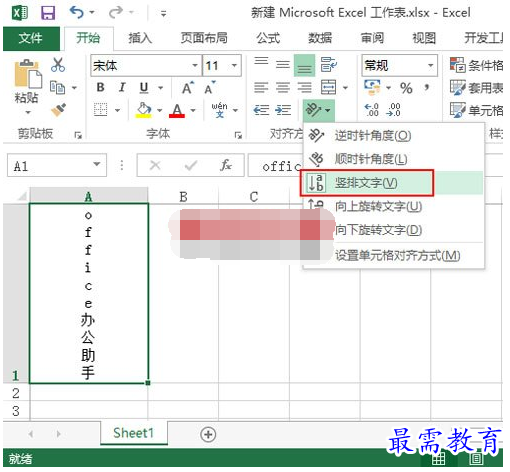
Task: Align text left
Action: [x=261, y=88]
